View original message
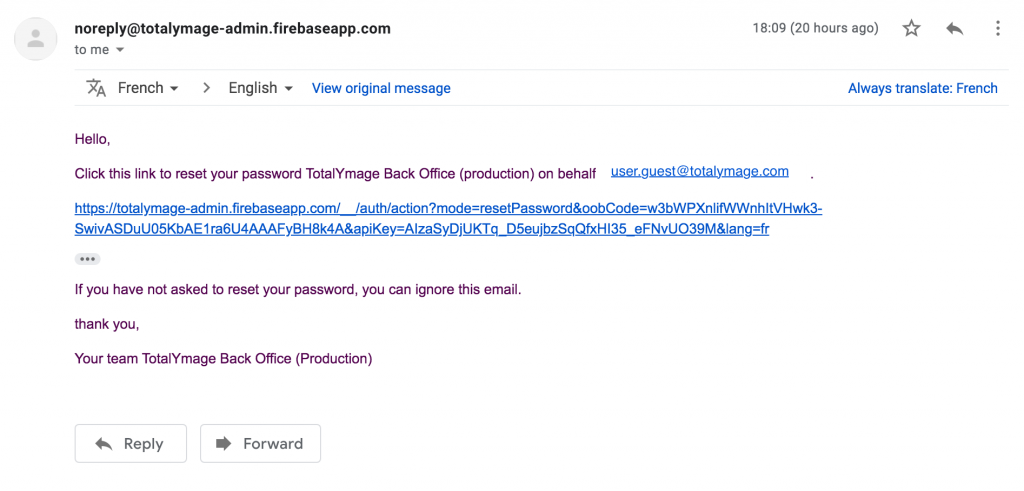 [x=381, y=88]
